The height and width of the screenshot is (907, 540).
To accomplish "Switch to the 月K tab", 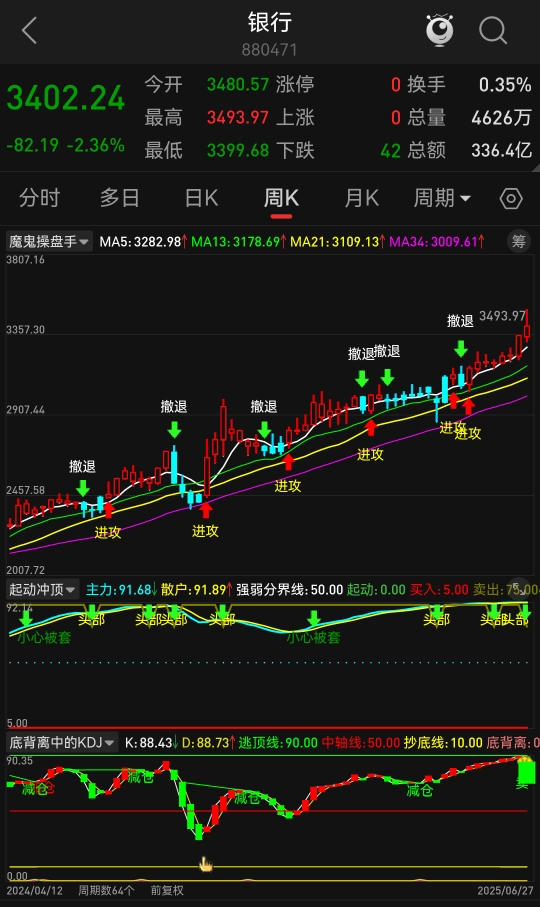I will (361, 198).
